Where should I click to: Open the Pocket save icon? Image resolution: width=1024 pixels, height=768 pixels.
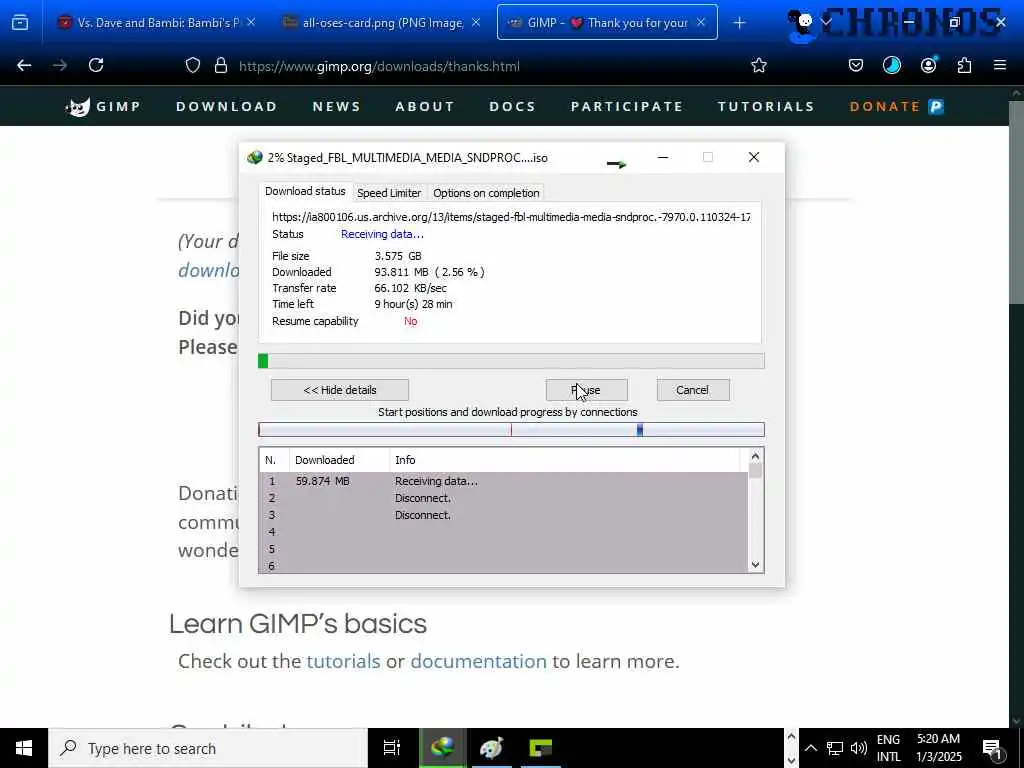[856, 65]
